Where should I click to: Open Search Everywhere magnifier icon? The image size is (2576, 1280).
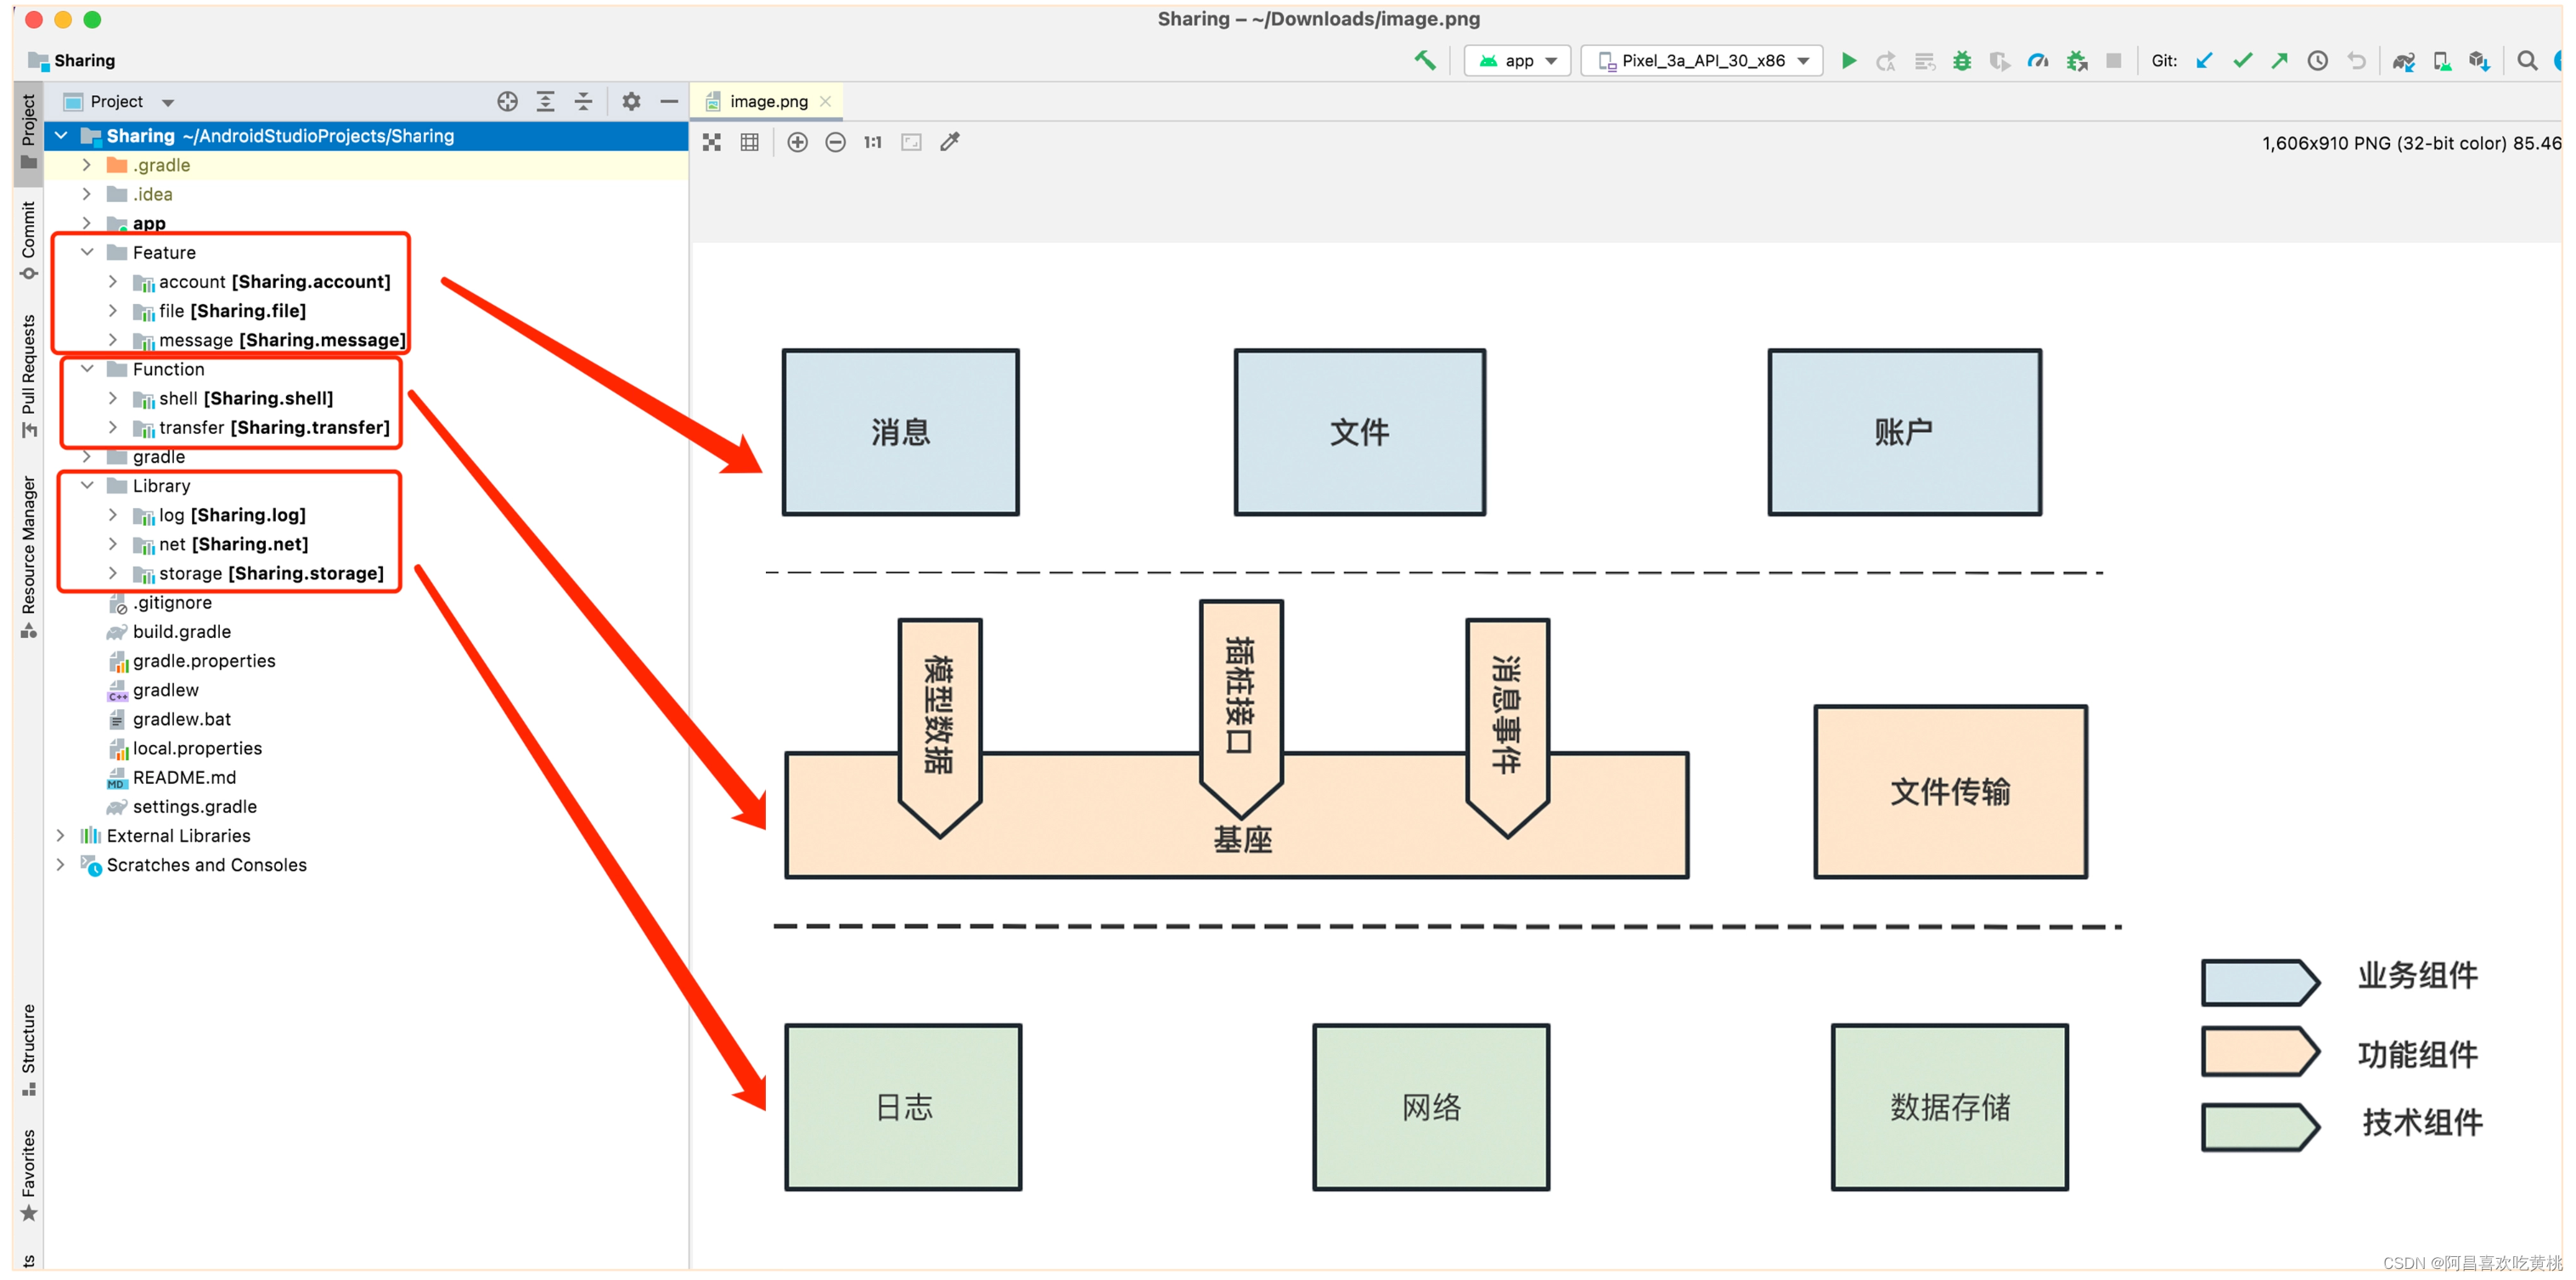(x=2527, y=61)
